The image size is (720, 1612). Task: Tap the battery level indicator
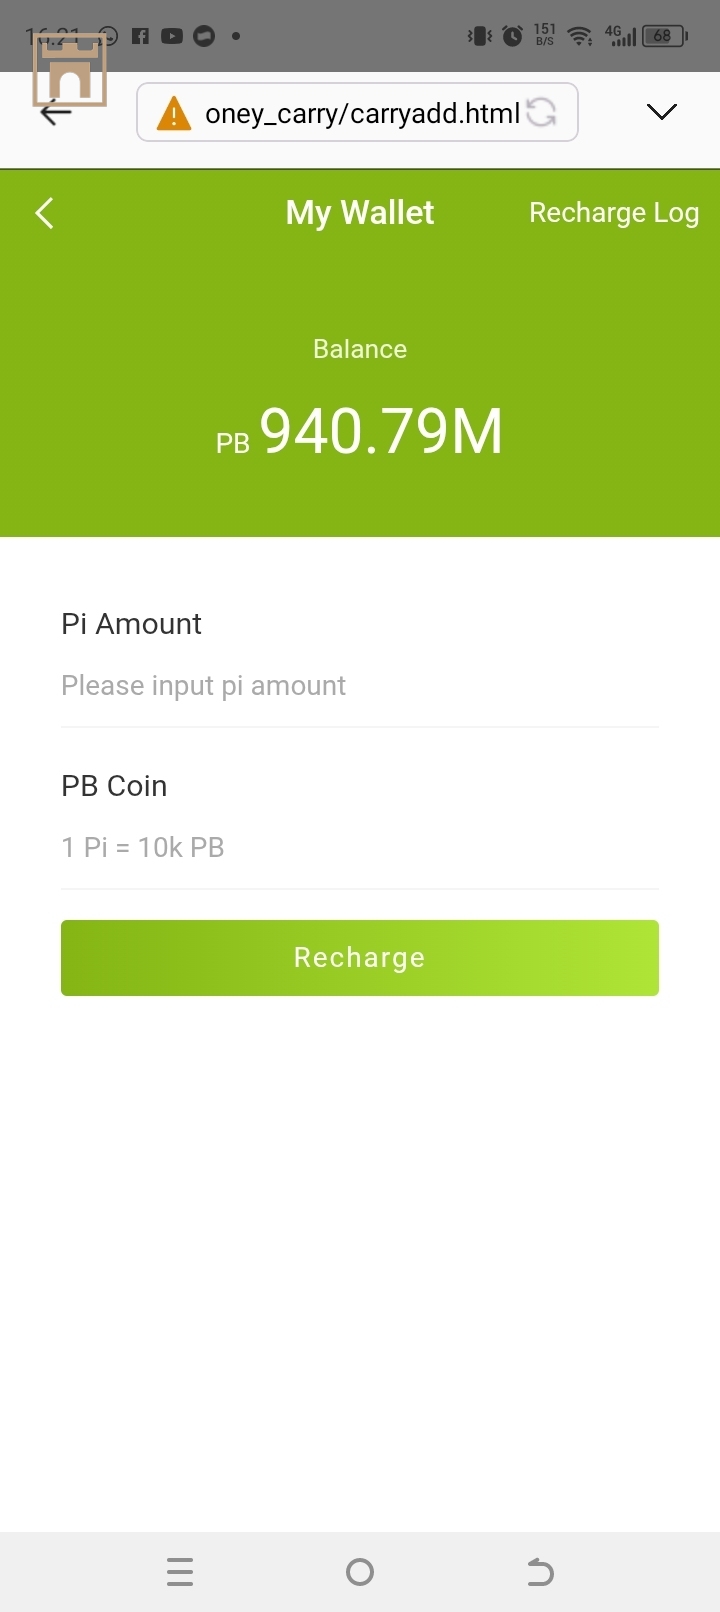pyautogui.click(x=664, y=36)
